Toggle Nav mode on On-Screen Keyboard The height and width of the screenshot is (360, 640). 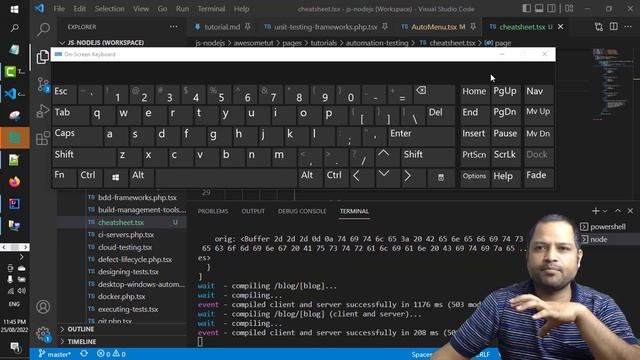(538, 93)
